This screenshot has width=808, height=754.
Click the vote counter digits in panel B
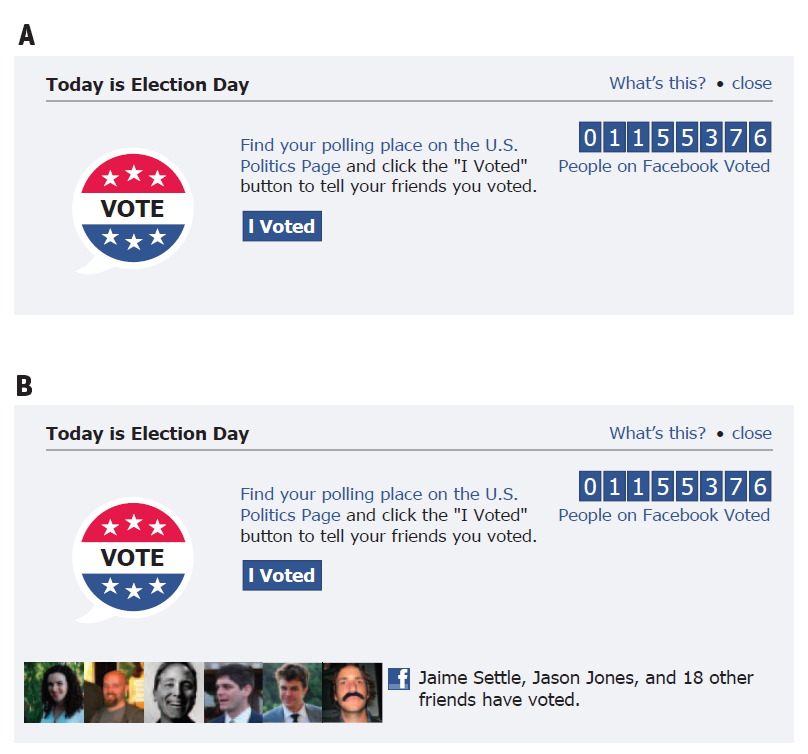pos(675,487)
